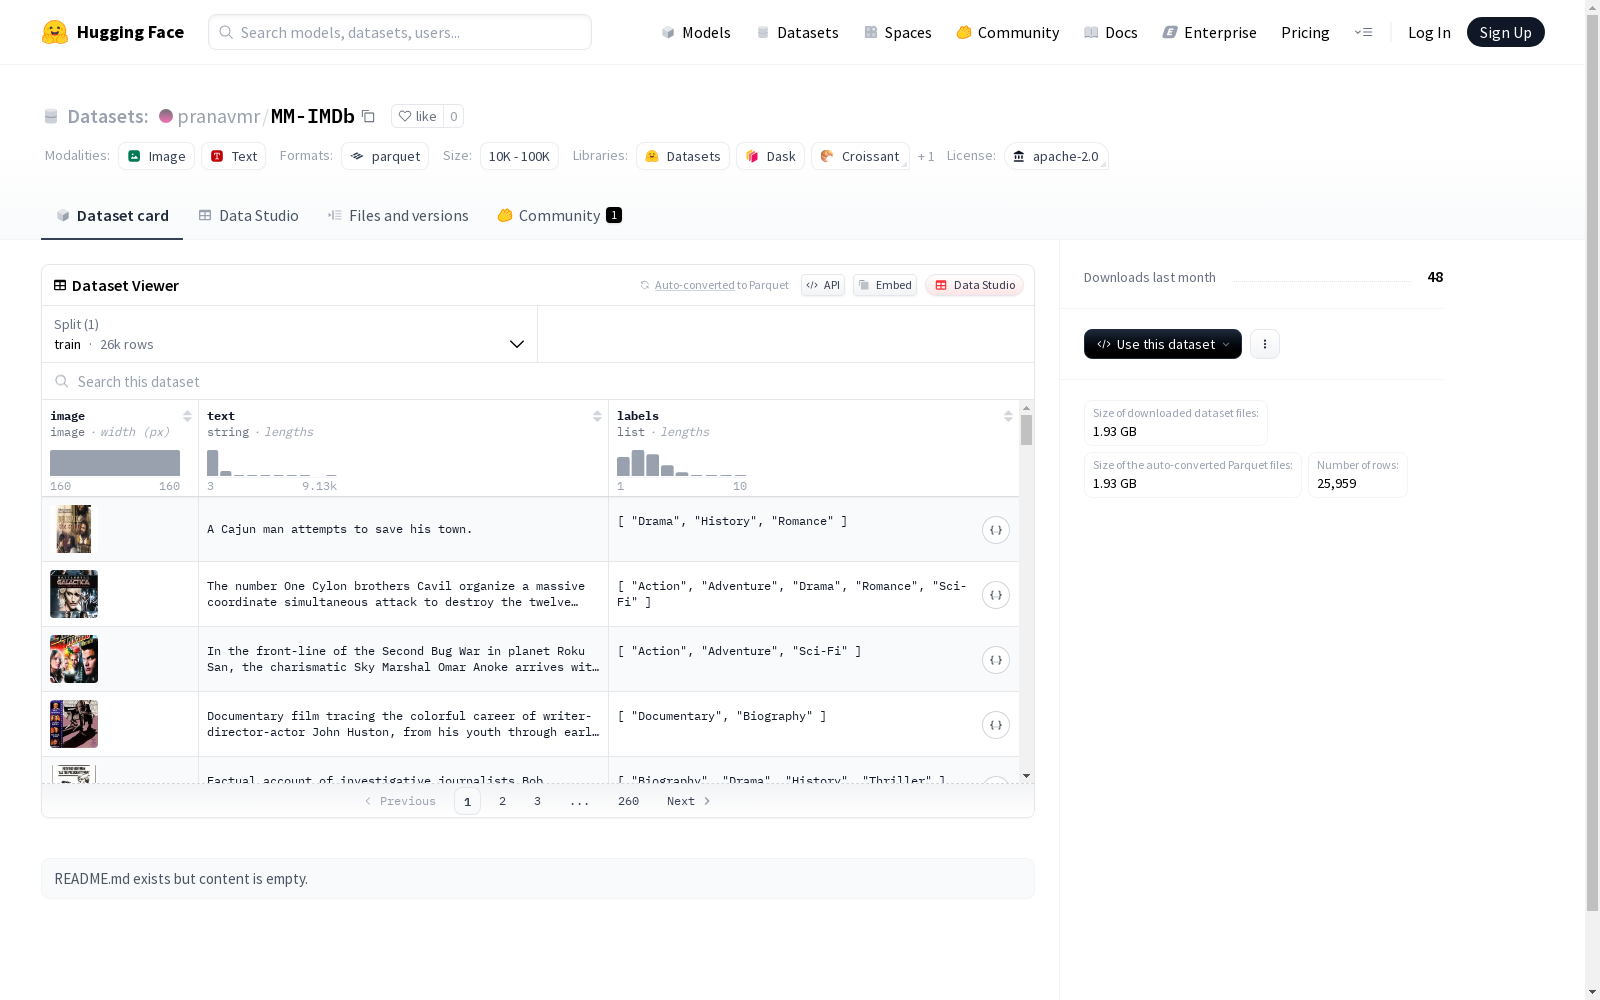Expand the JSON view for the Cylon brothers row
This screenshot has width=1600, height=1000.
pos(996,595)
